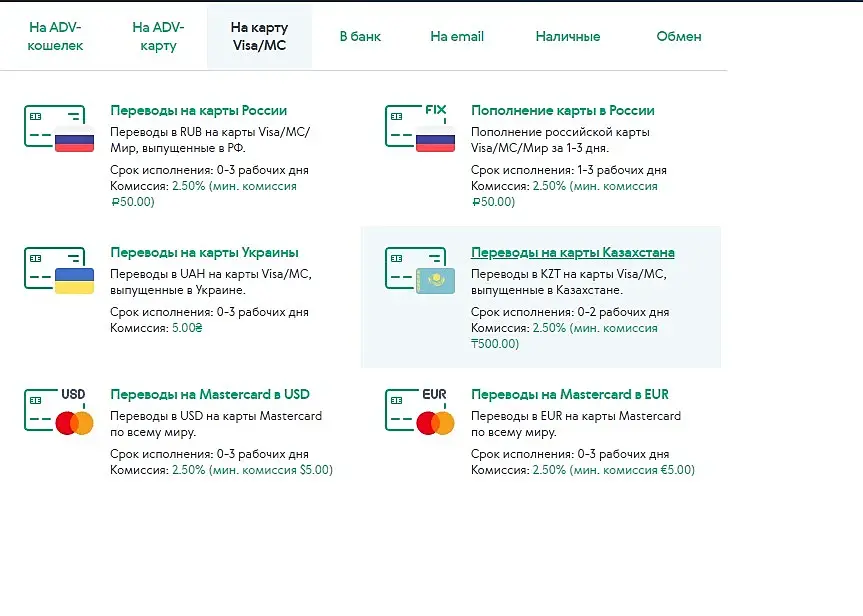Open the На ADV-кошелек tab
The image size is (863, 616).
55,36
